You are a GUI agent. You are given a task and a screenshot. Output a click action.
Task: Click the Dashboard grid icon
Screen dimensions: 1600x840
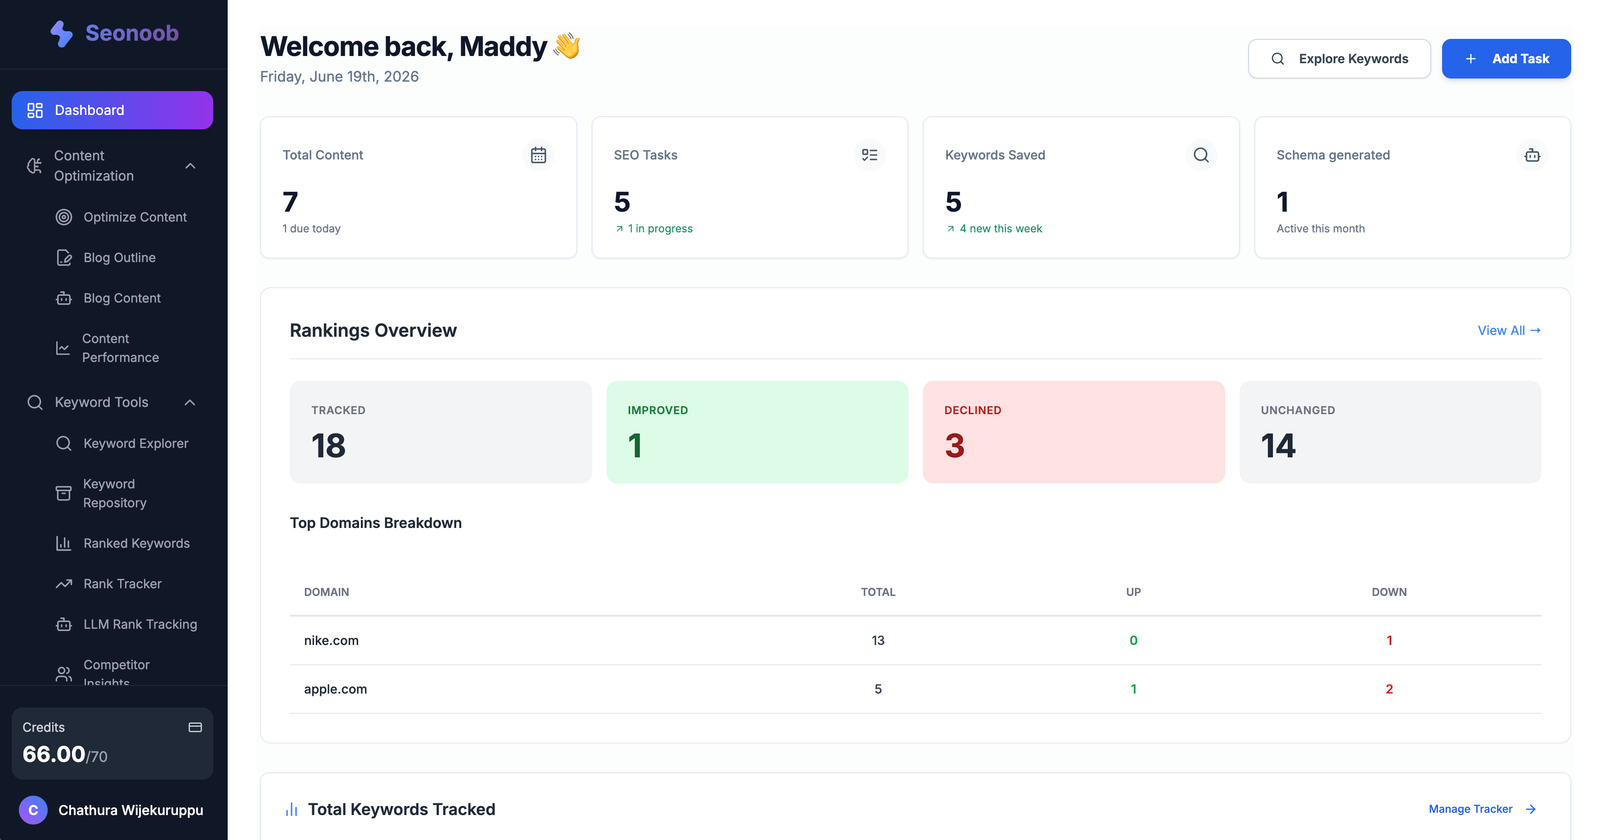pos(35,110)
